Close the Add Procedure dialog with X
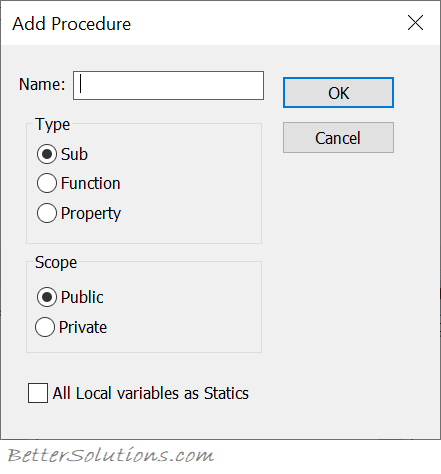Viewport: 441px width, 474px height. [415, 23]
